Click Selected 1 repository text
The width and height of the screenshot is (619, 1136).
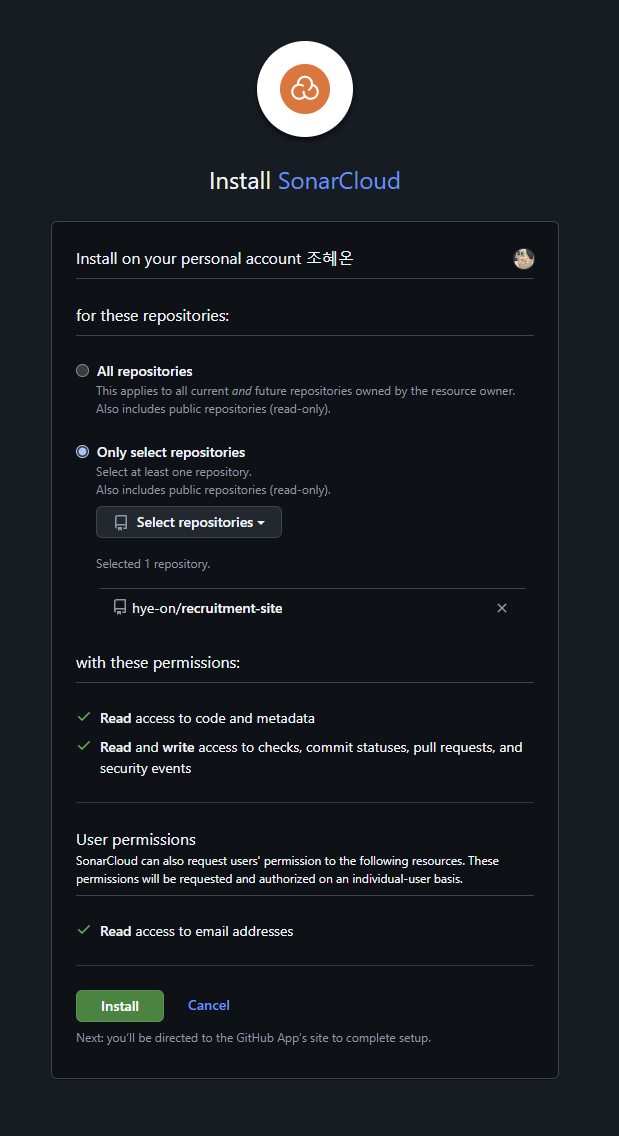pos(153,564)
